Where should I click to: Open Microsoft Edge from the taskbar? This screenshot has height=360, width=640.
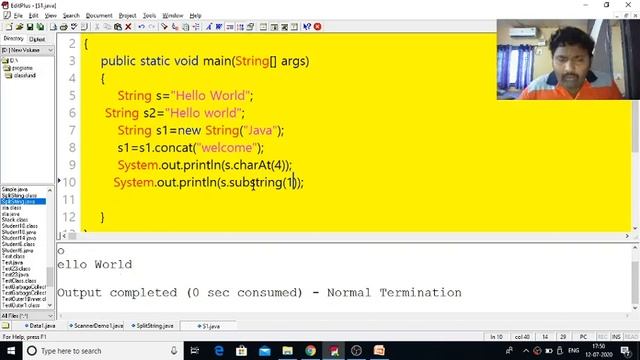pos(219,351)
